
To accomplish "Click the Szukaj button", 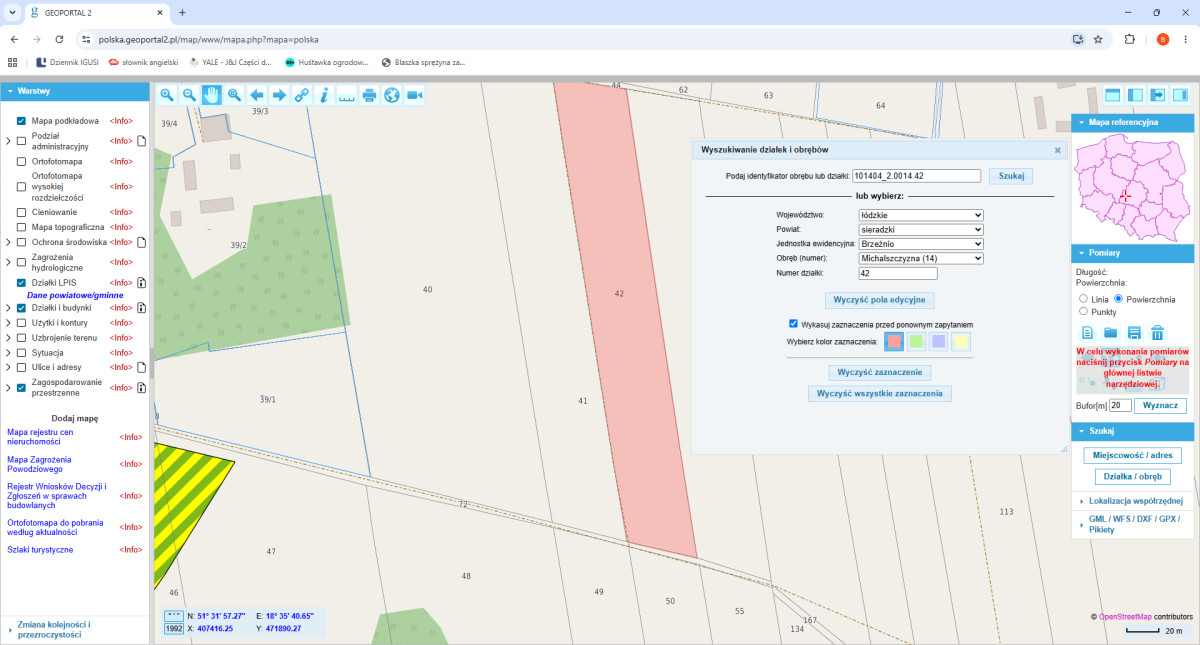I will pos(1011,176).
